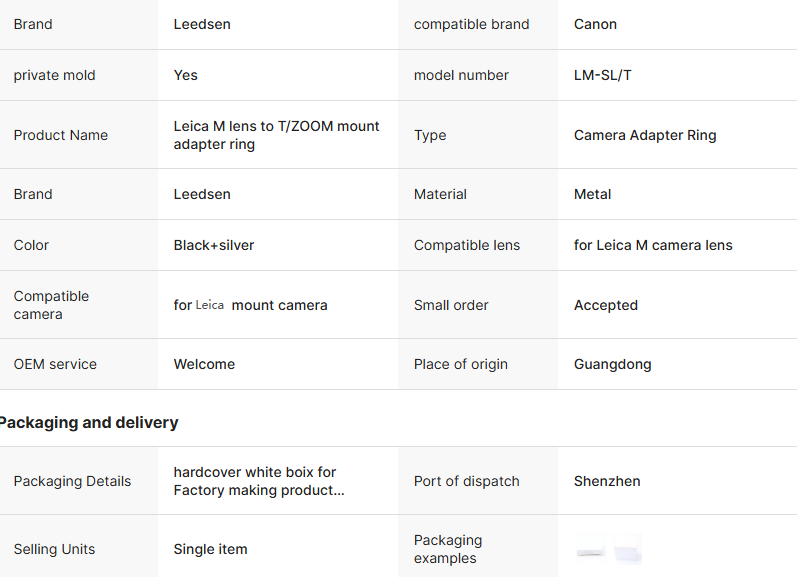The image size is (797, 577).
Task: Click the 'Metal' material value
Action: tap(592, 194)
